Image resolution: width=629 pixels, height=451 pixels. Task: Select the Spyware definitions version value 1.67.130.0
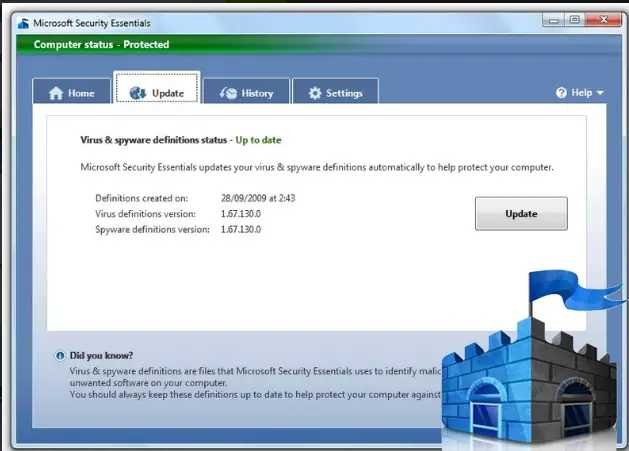pyautogui.click(x=241, y=230)
